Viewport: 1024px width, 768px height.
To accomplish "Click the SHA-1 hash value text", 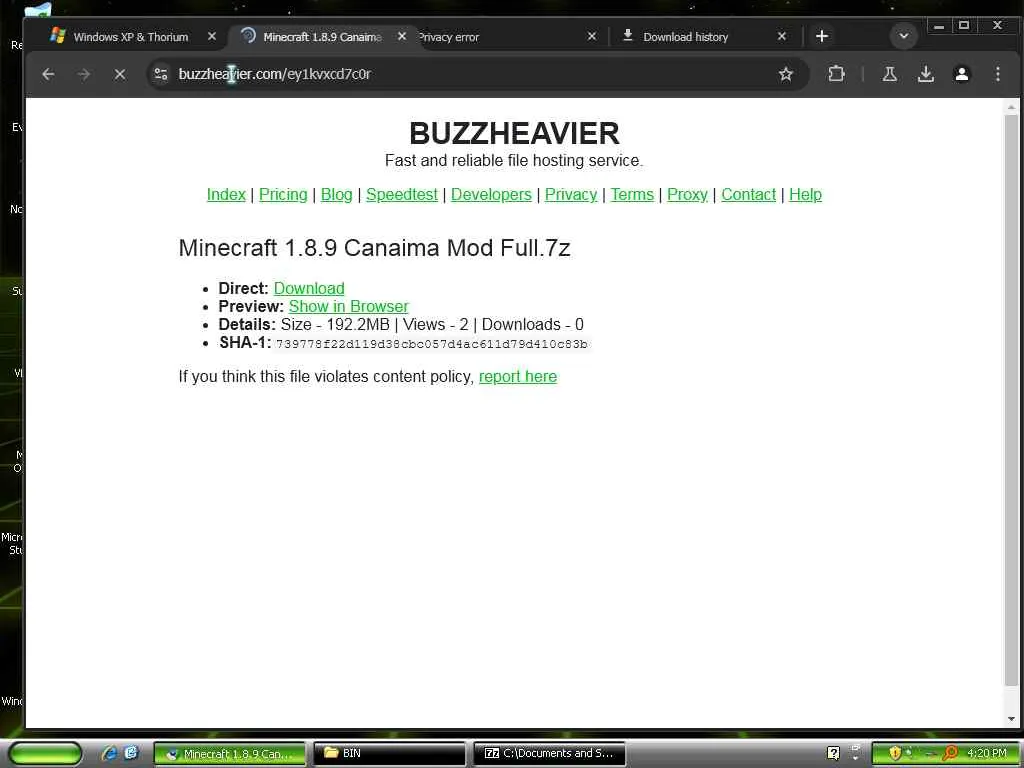I will pos(432,344).
